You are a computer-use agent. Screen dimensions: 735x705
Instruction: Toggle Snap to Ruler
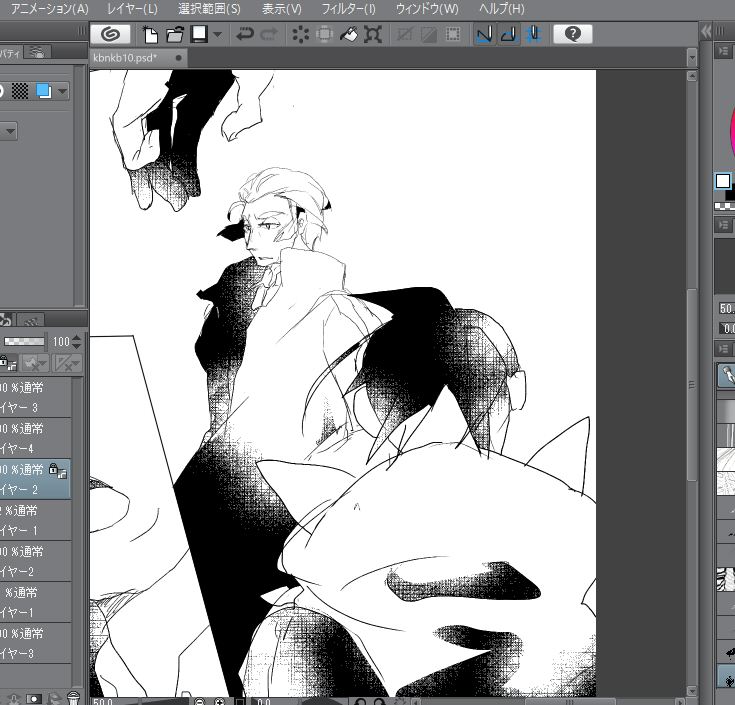click(x=484, y=34)
